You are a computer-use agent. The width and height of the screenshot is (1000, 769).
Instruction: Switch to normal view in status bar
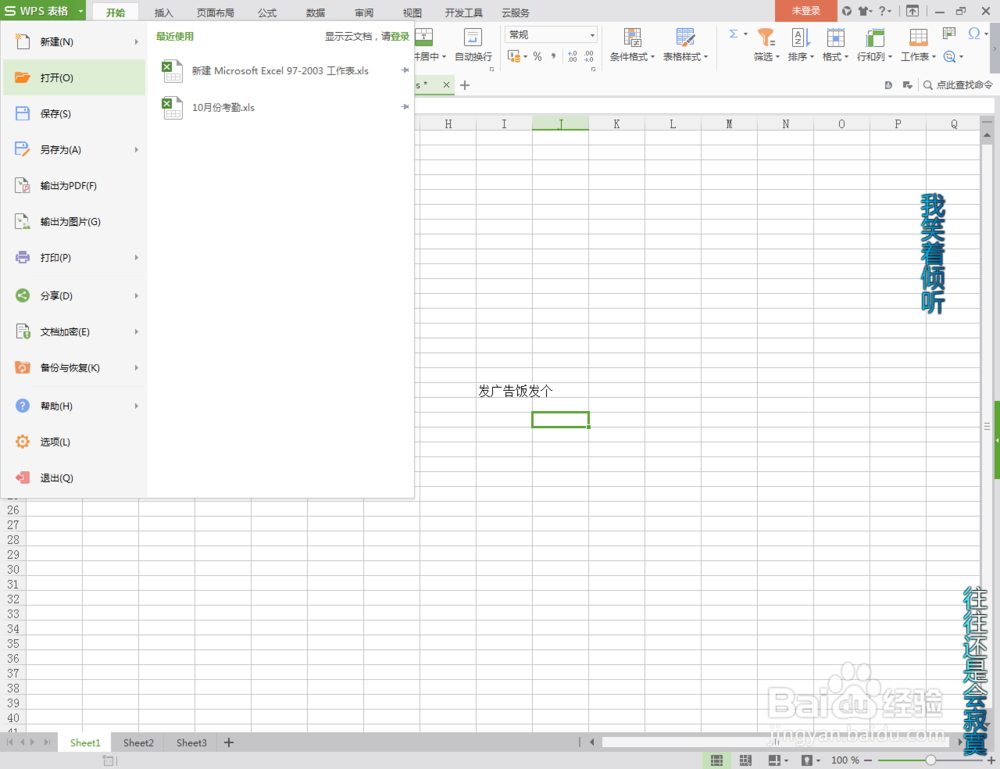(717, 760)
